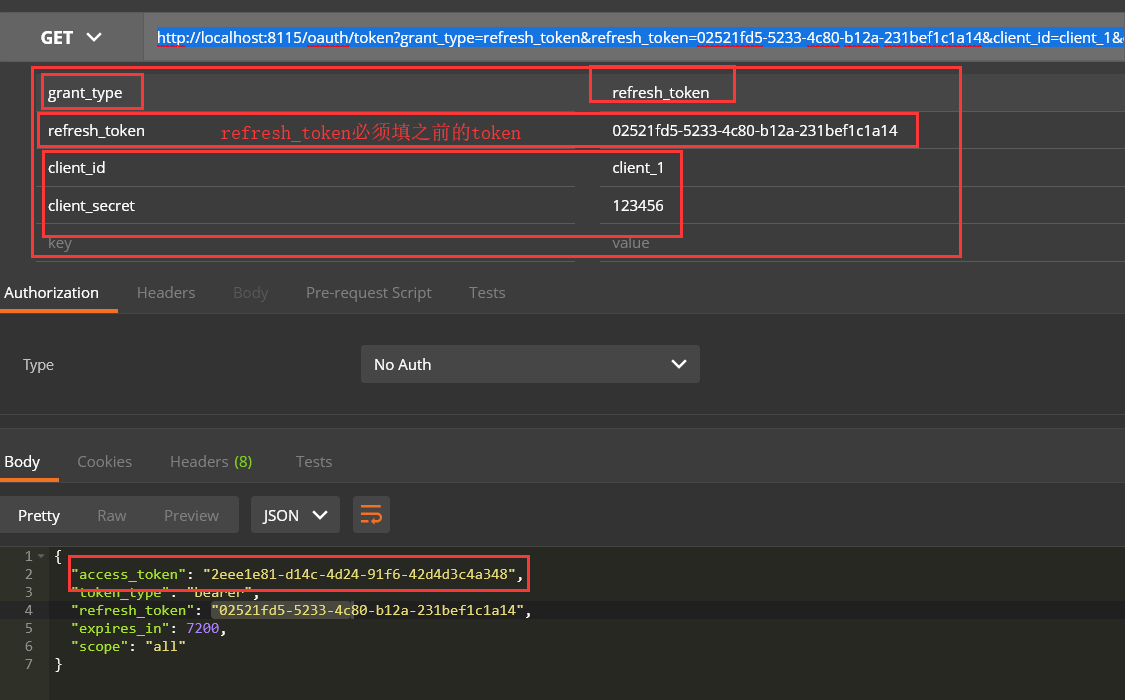The width and height of the screenshot is (1125, 700).
Task: Toggle the line wrap icon
Action: tap(371, 516)
